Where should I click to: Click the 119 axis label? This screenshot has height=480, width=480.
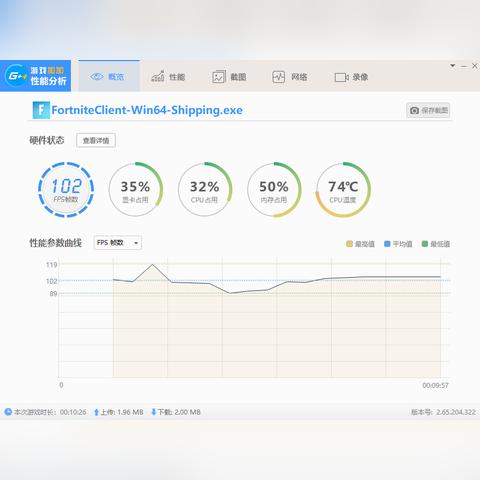(x=52, y=265)
